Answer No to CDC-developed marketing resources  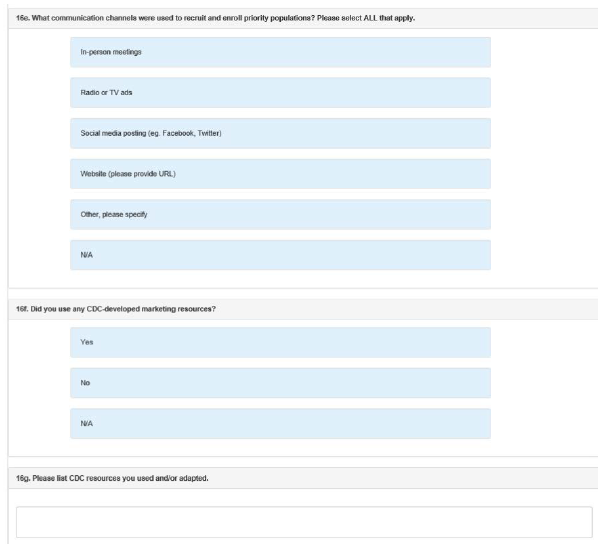280,382
